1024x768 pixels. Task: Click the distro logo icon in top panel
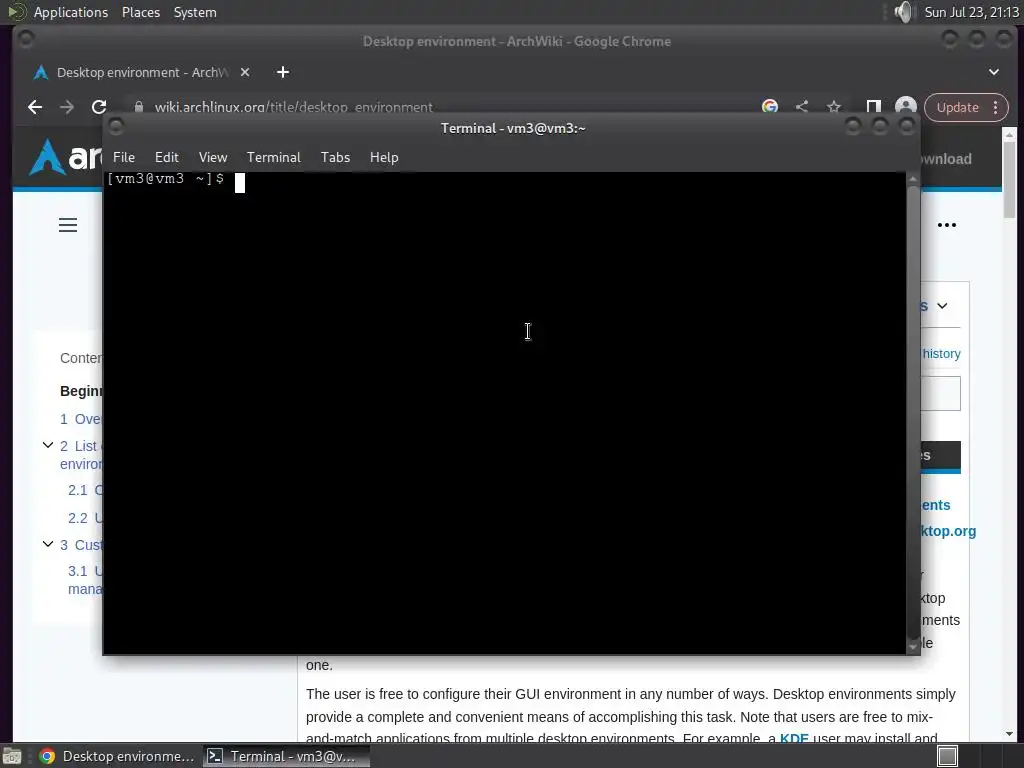[16, 12]
